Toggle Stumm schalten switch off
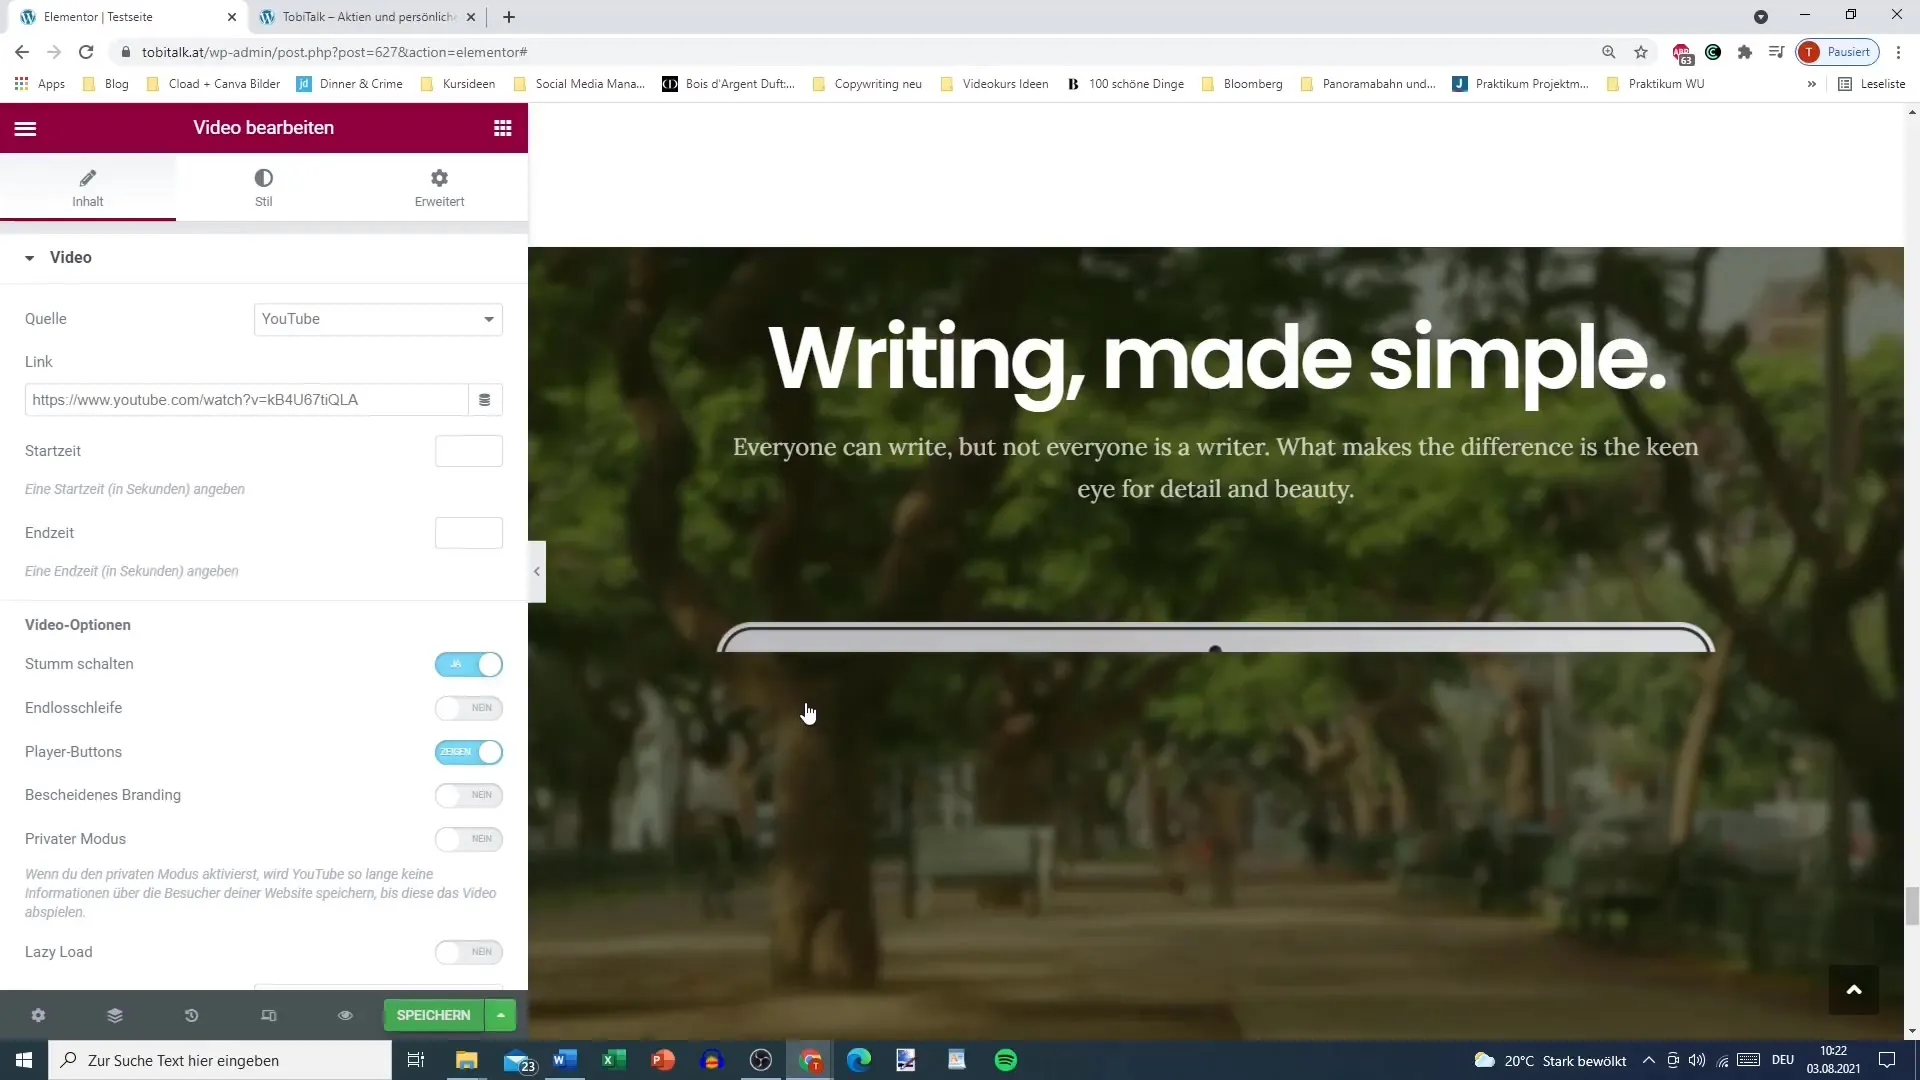The image size is (1920, 1080). [468, 665]
